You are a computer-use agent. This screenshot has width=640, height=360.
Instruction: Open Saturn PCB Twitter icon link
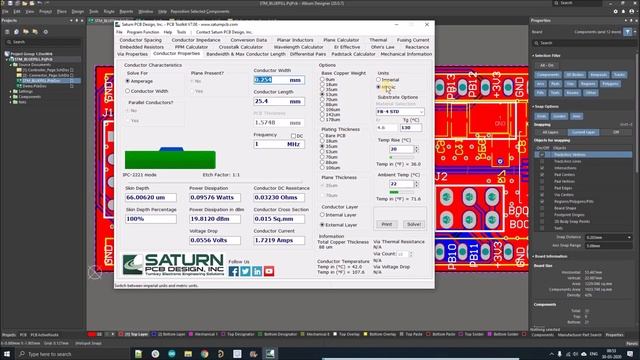coord(245,271)
